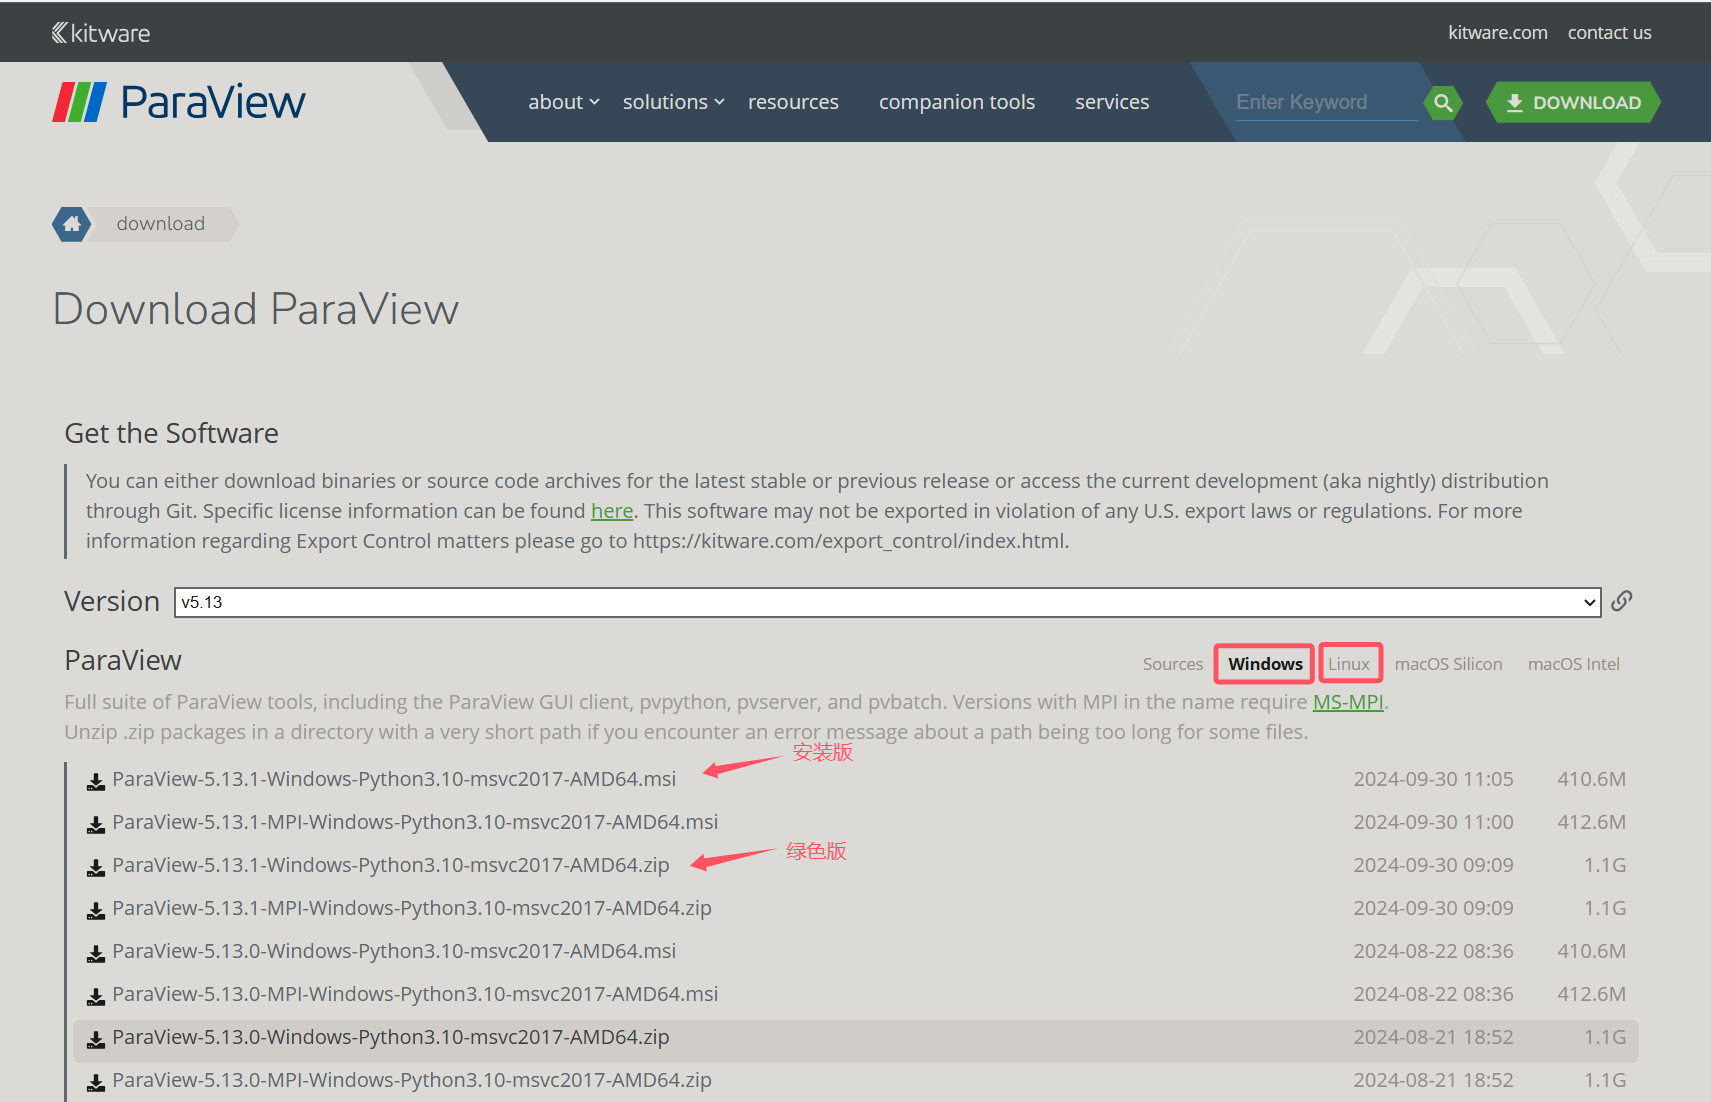The width and height of the screenshot is (1711, 1102).
Task: Click download icon for ParaView-5.13.0-Windows zip
Action: tap(96, 1039)
